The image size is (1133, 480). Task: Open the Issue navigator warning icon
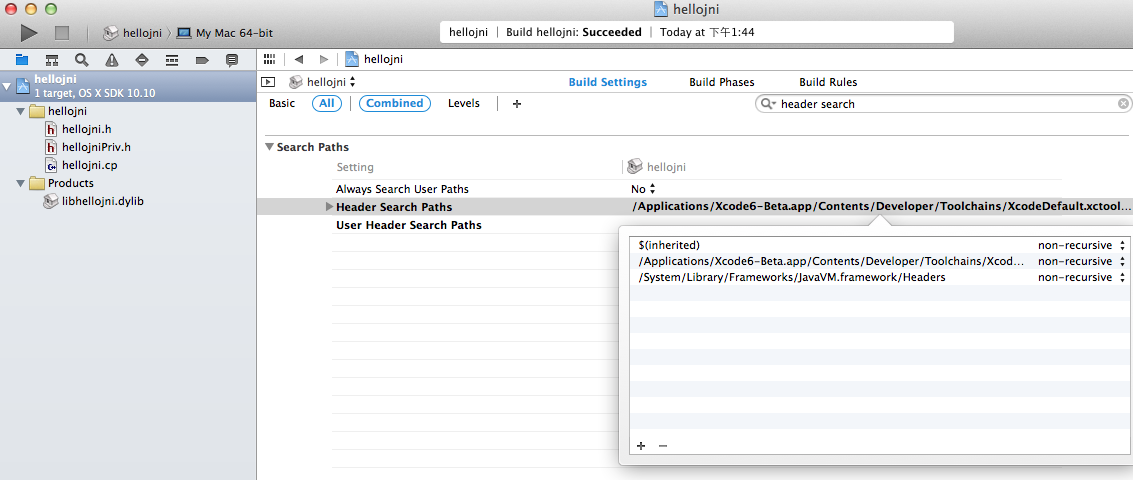pyautogui.click(x=111, y=60)
